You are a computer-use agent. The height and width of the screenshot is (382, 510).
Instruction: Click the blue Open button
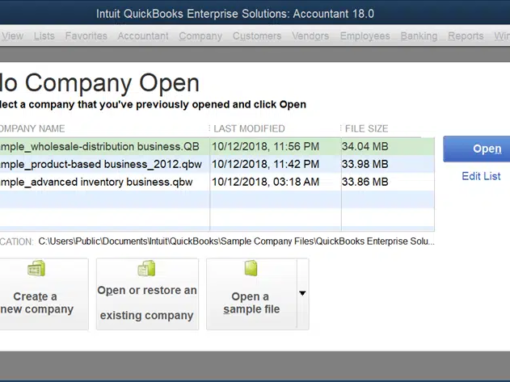[477, 149]
